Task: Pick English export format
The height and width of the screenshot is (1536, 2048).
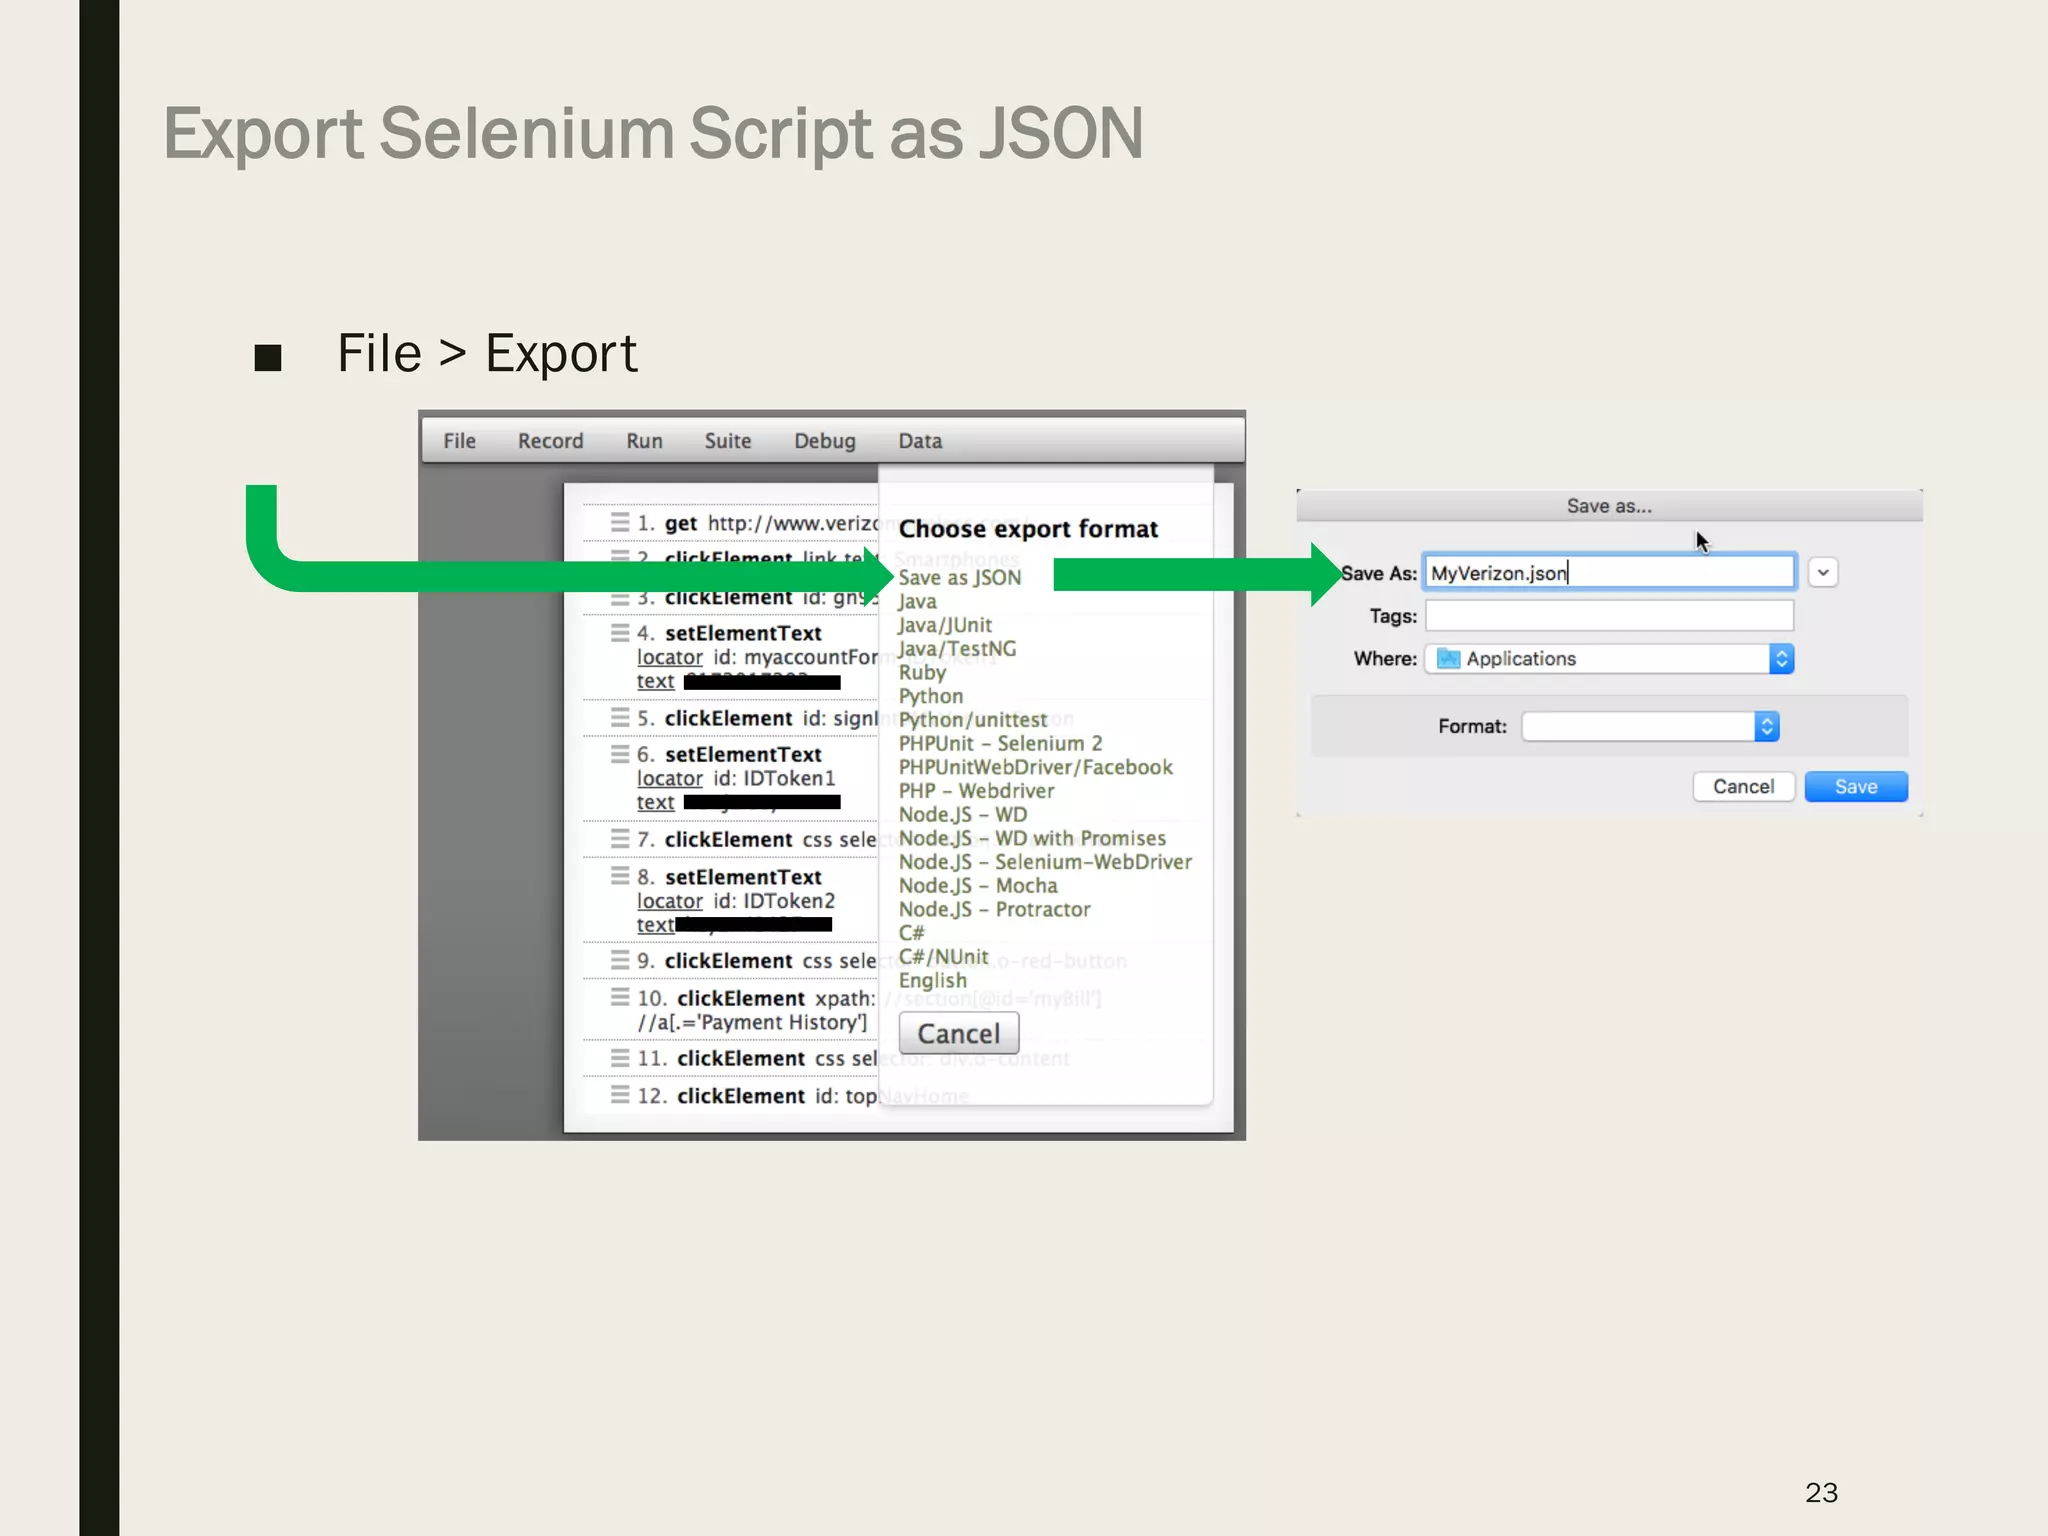Action: pos(933,981)
